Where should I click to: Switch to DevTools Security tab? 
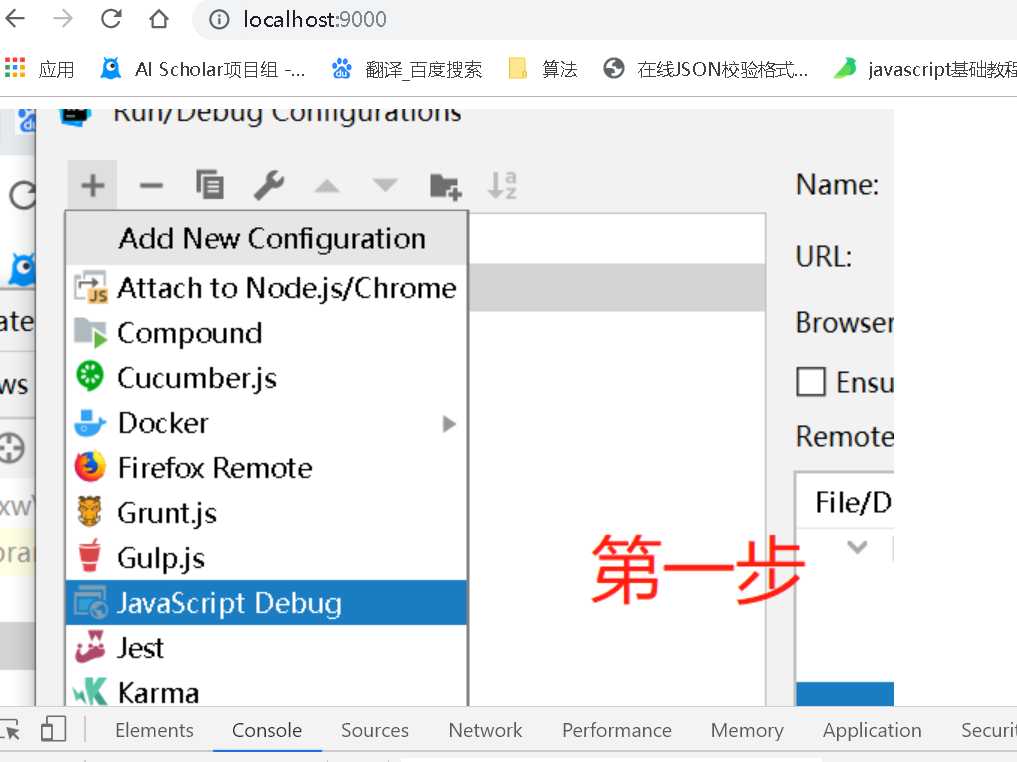pyautogui.click(x=988, y=730)
